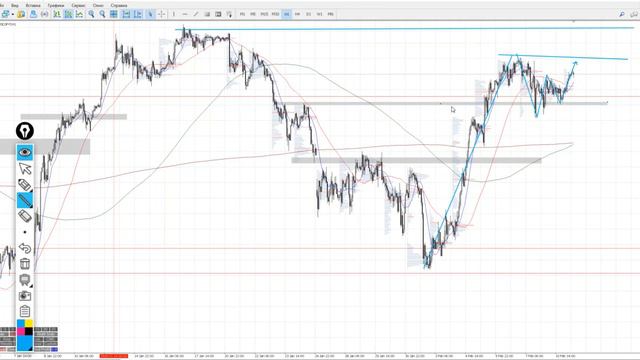Tile the chart windows
This screenshot has height=360, width=640.
point(114,14)
